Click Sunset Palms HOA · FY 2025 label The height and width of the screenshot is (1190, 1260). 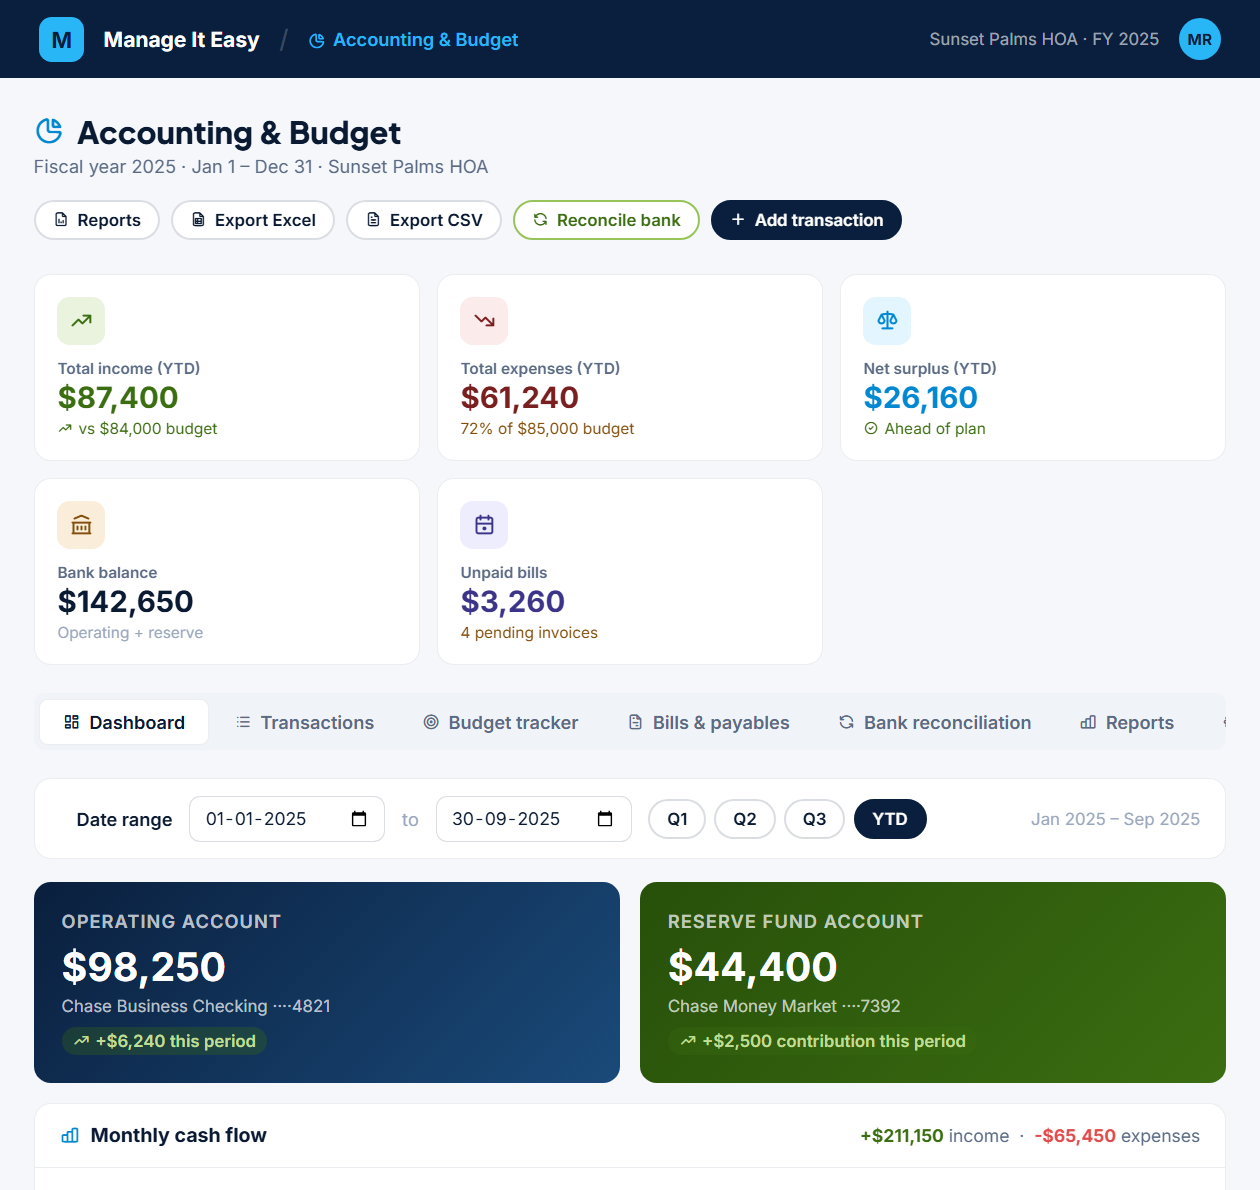tap(1044, 39)
